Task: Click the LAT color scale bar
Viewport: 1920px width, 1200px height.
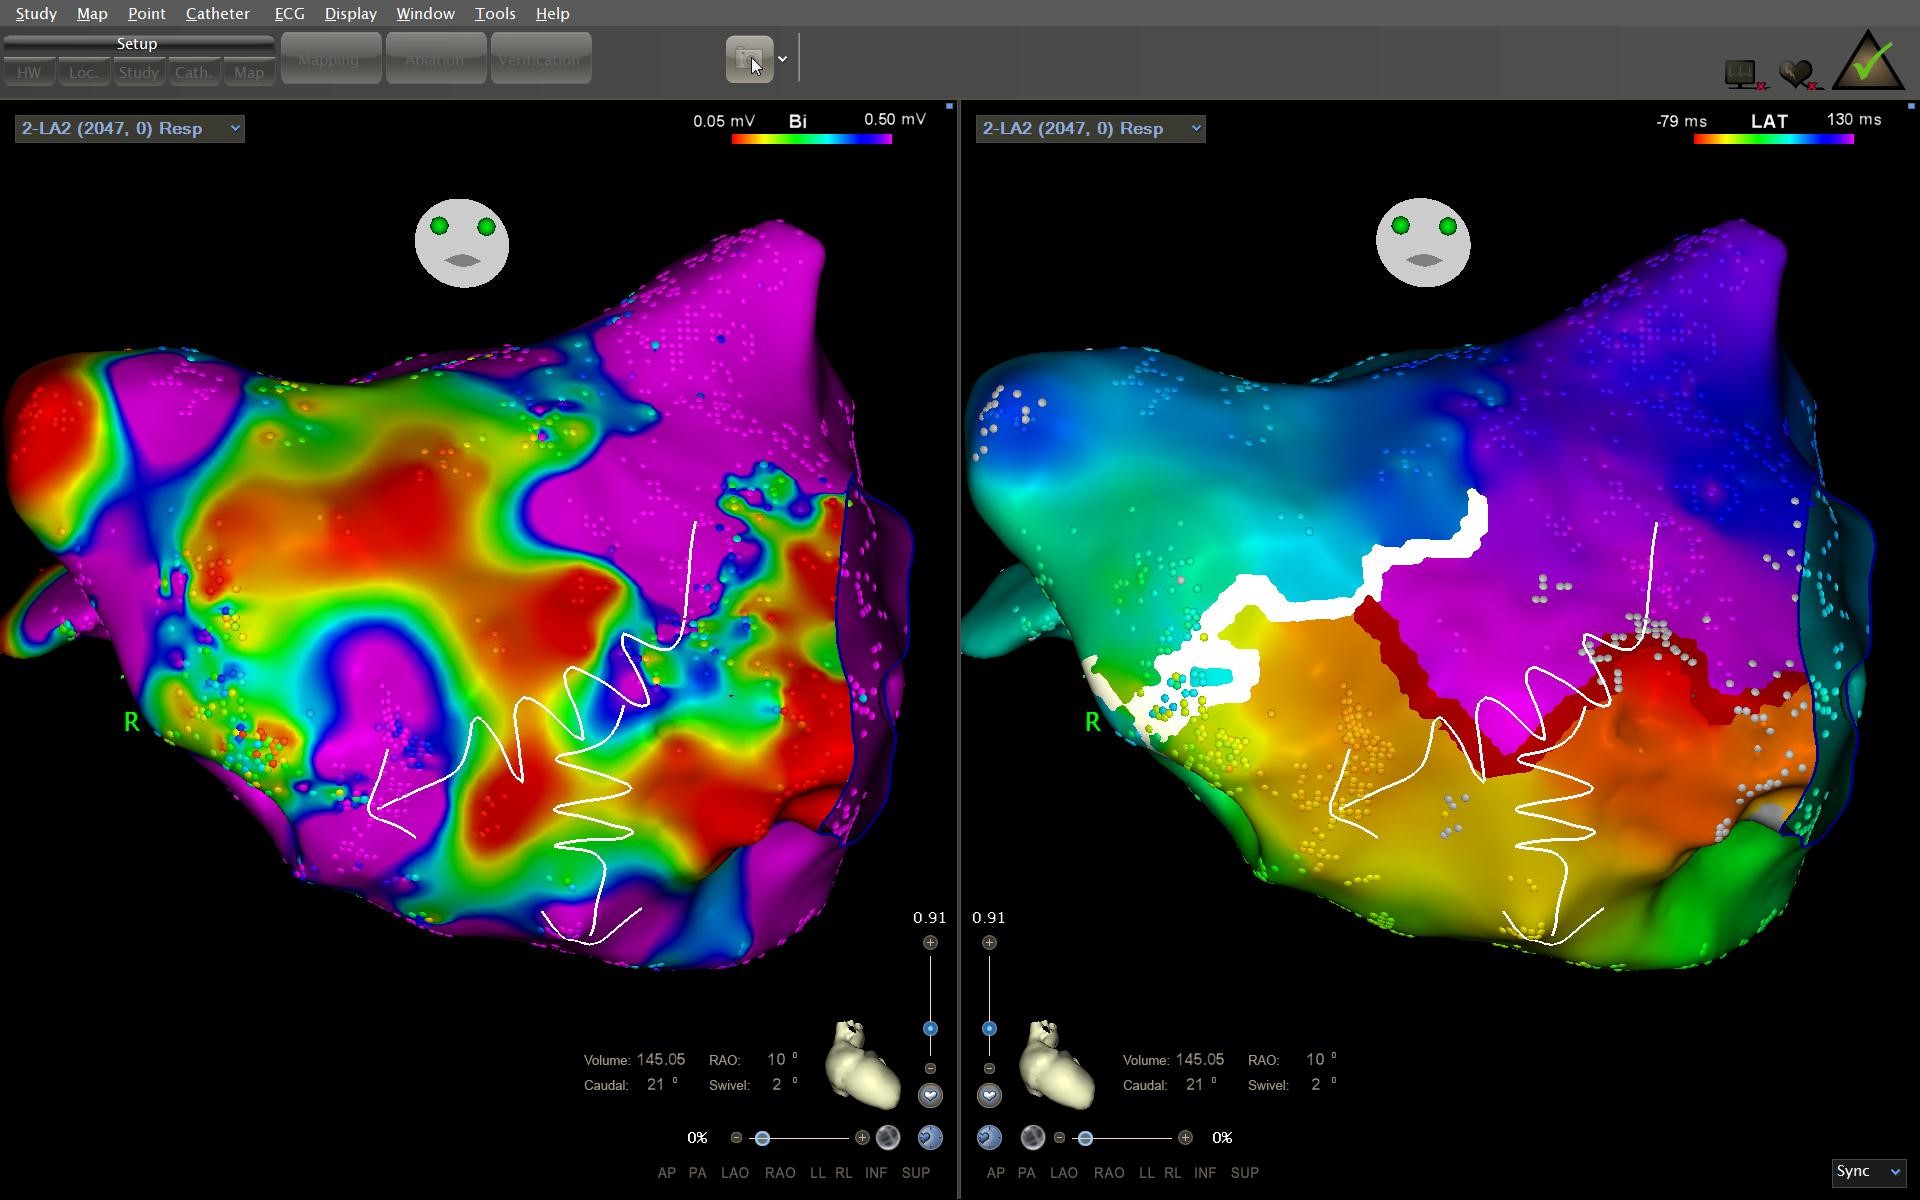Action: 1773,139
